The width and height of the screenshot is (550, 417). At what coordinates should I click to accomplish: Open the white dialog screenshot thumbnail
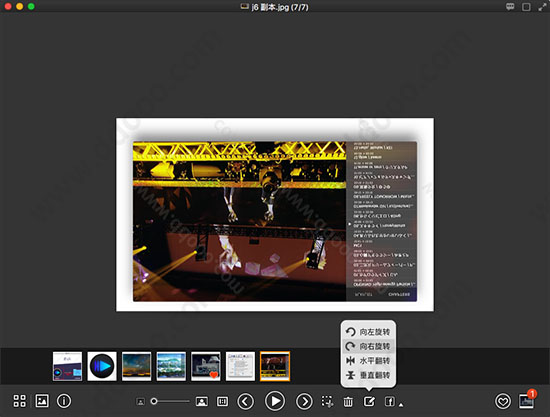(240, 366)
